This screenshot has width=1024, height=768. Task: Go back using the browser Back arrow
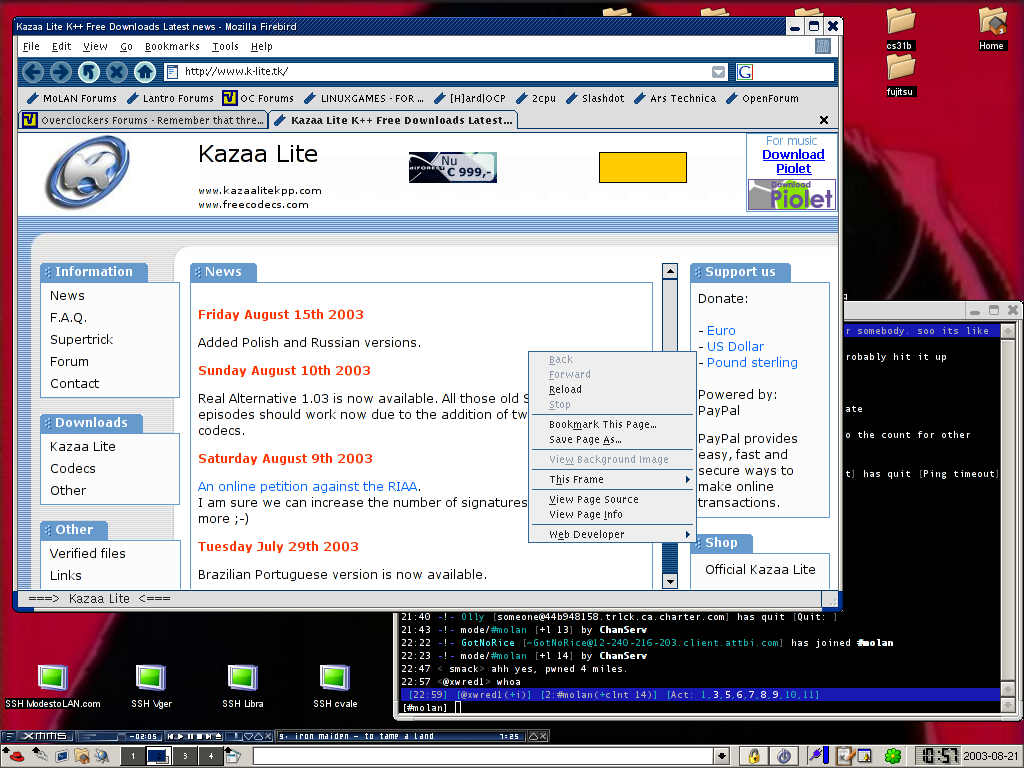(33, 72)
